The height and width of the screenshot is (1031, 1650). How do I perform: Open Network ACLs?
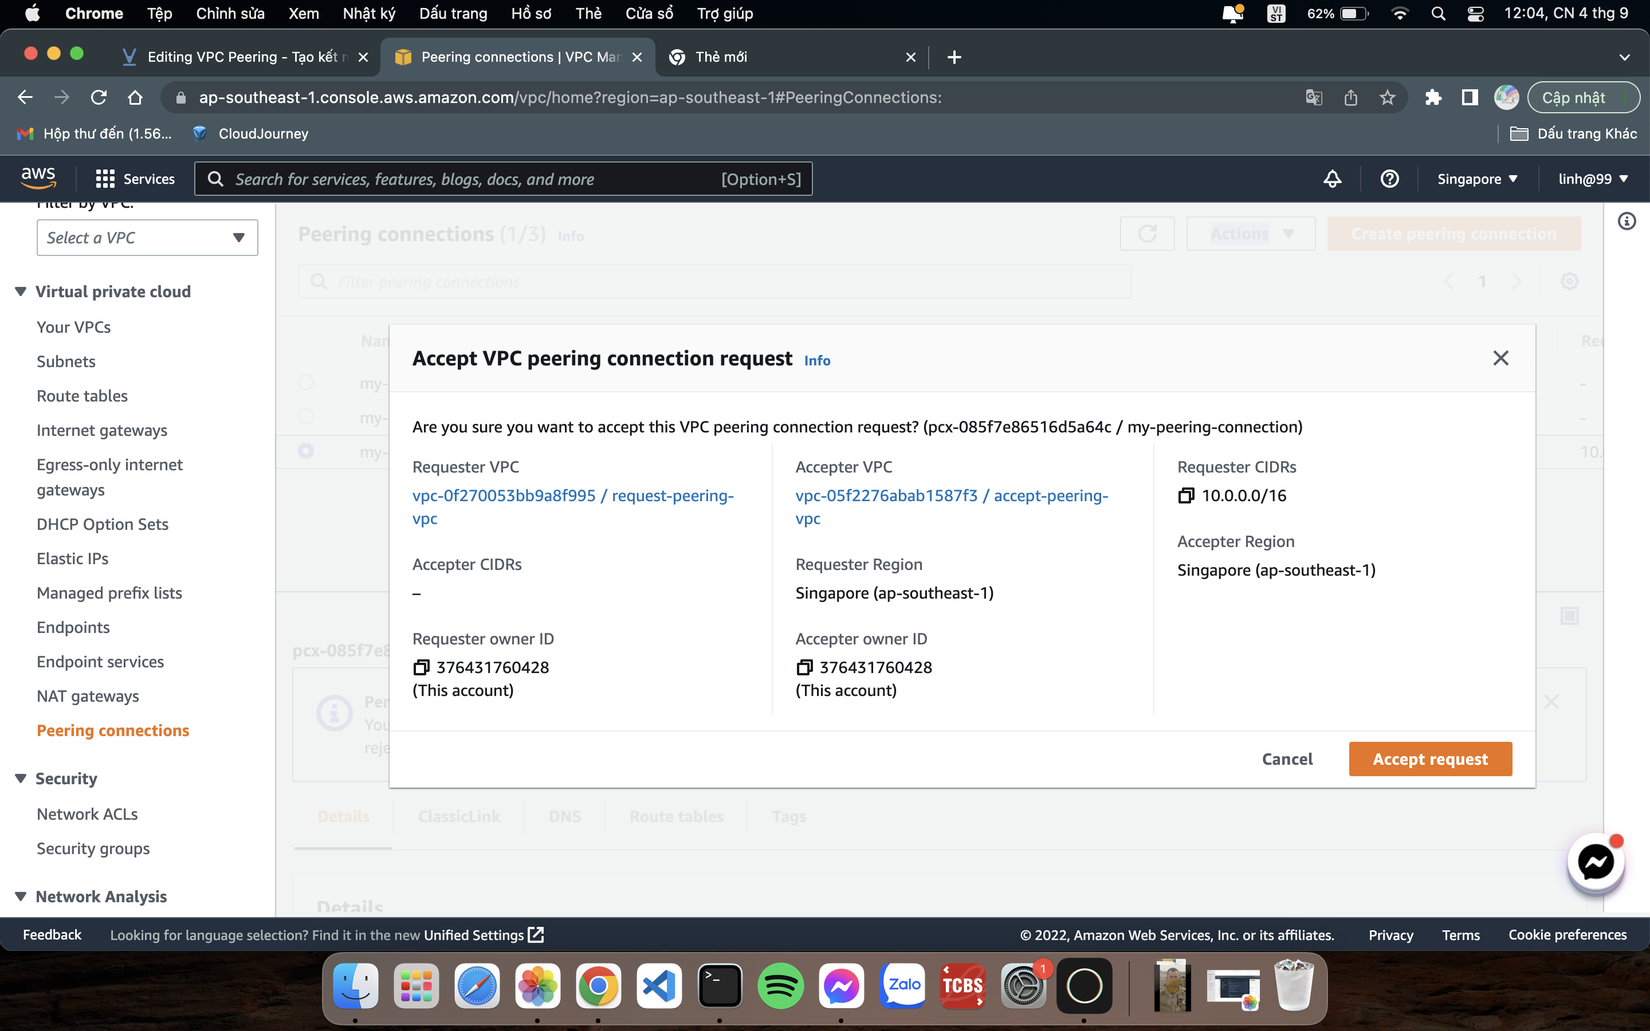coord(87,814)
